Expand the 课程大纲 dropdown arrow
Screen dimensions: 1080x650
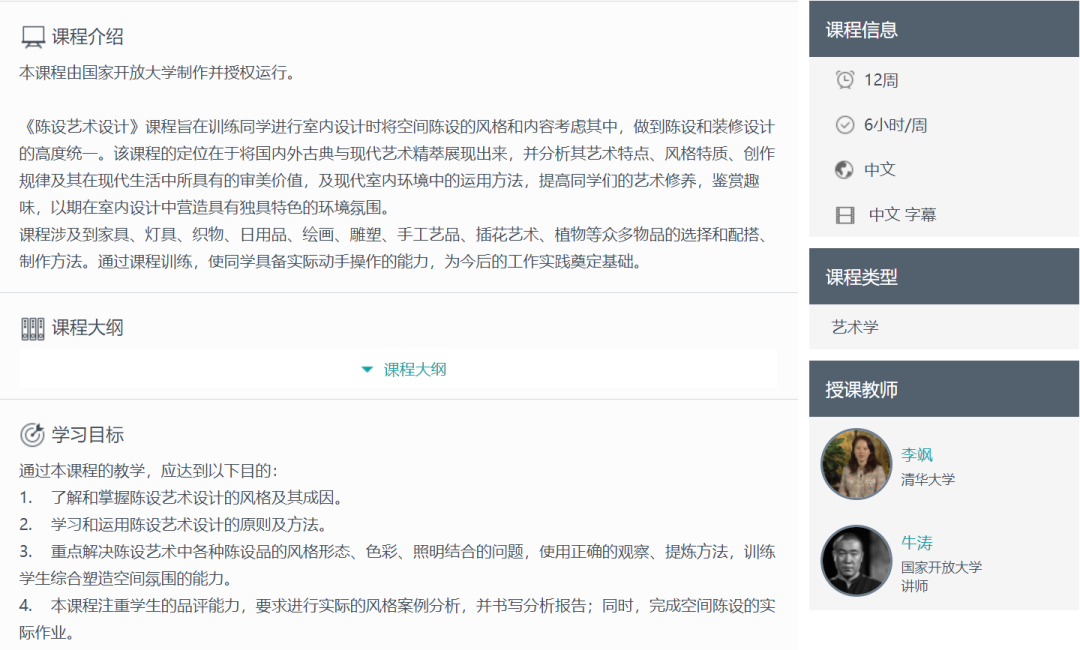coord(367,370)
